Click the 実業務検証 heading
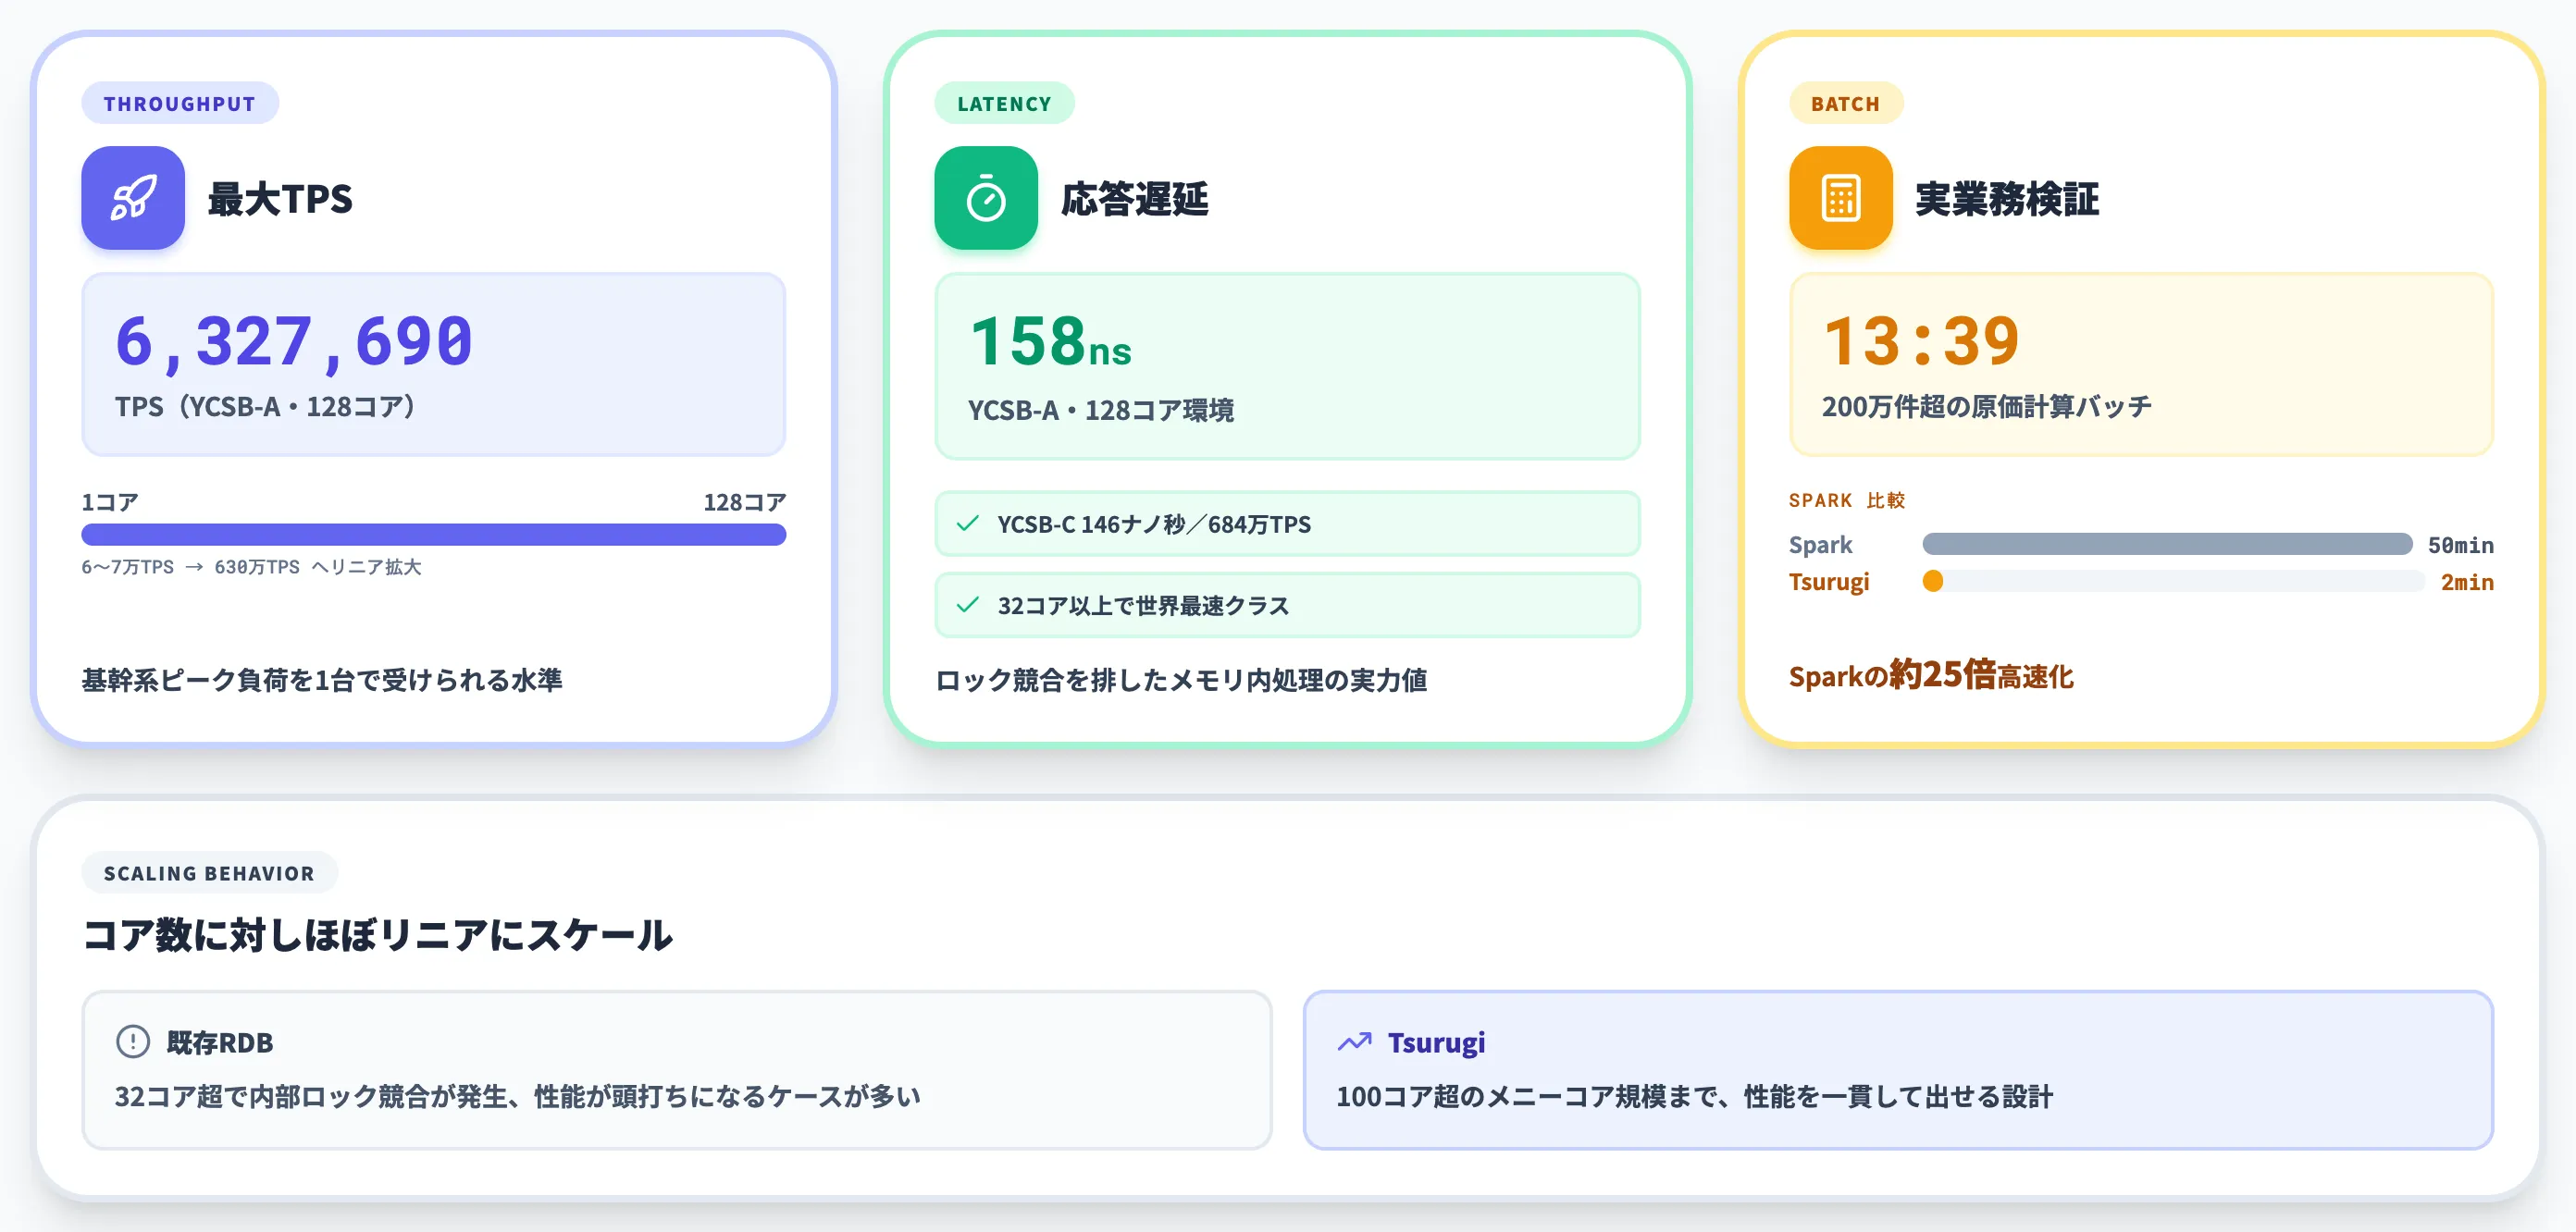The height and width of the screenshot is (1232, 2576). [2006, 198]
